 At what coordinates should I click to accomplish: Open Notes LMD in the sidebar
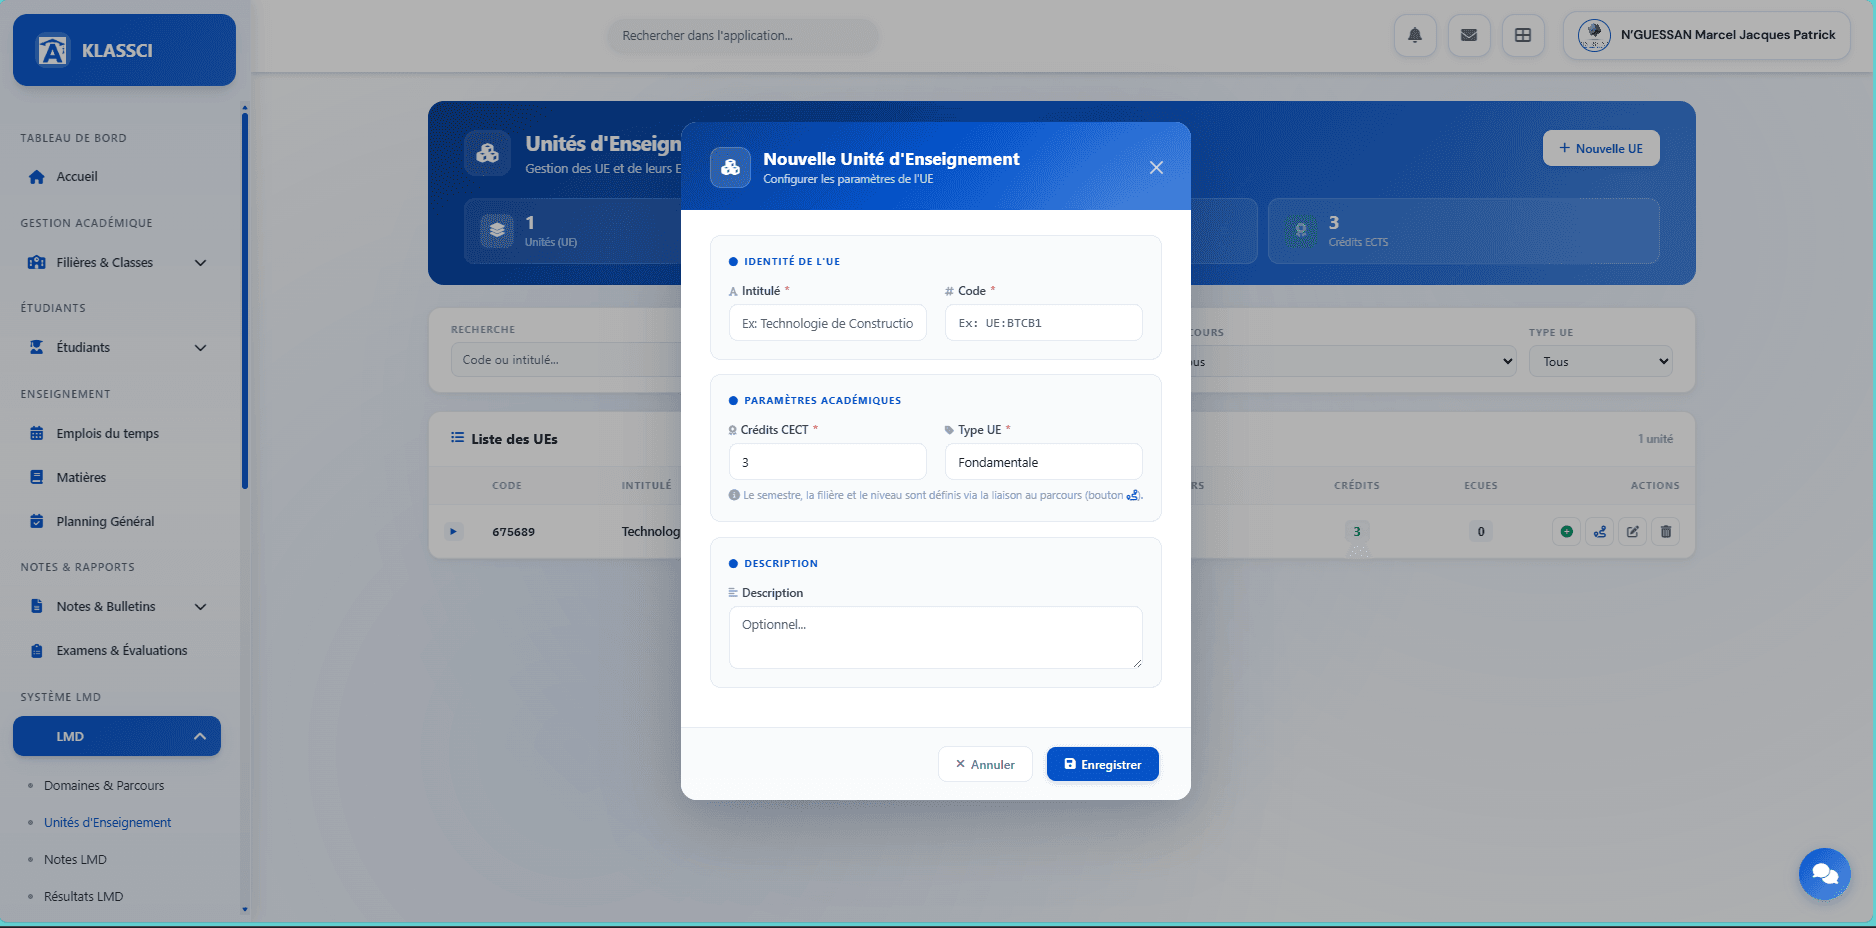pos(75,860)
